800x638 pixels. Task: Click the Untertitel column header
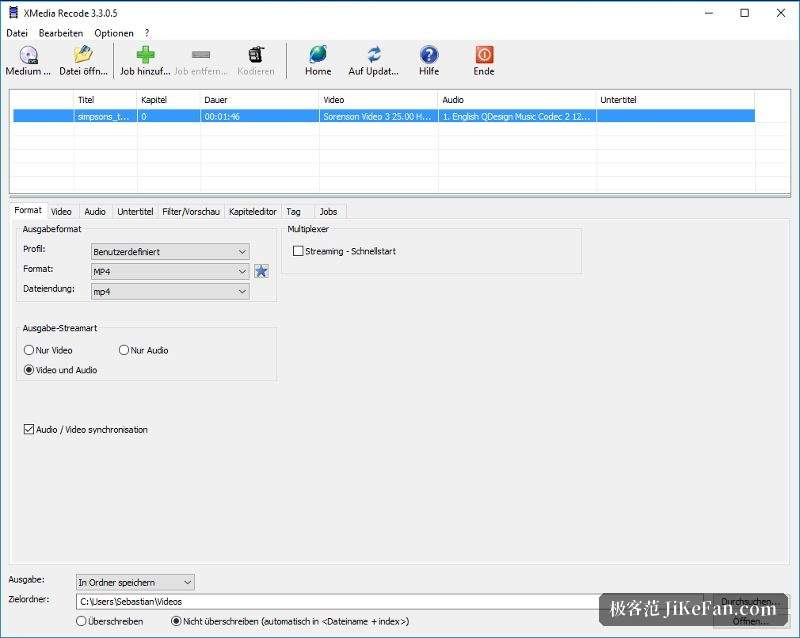click(675, 100)
